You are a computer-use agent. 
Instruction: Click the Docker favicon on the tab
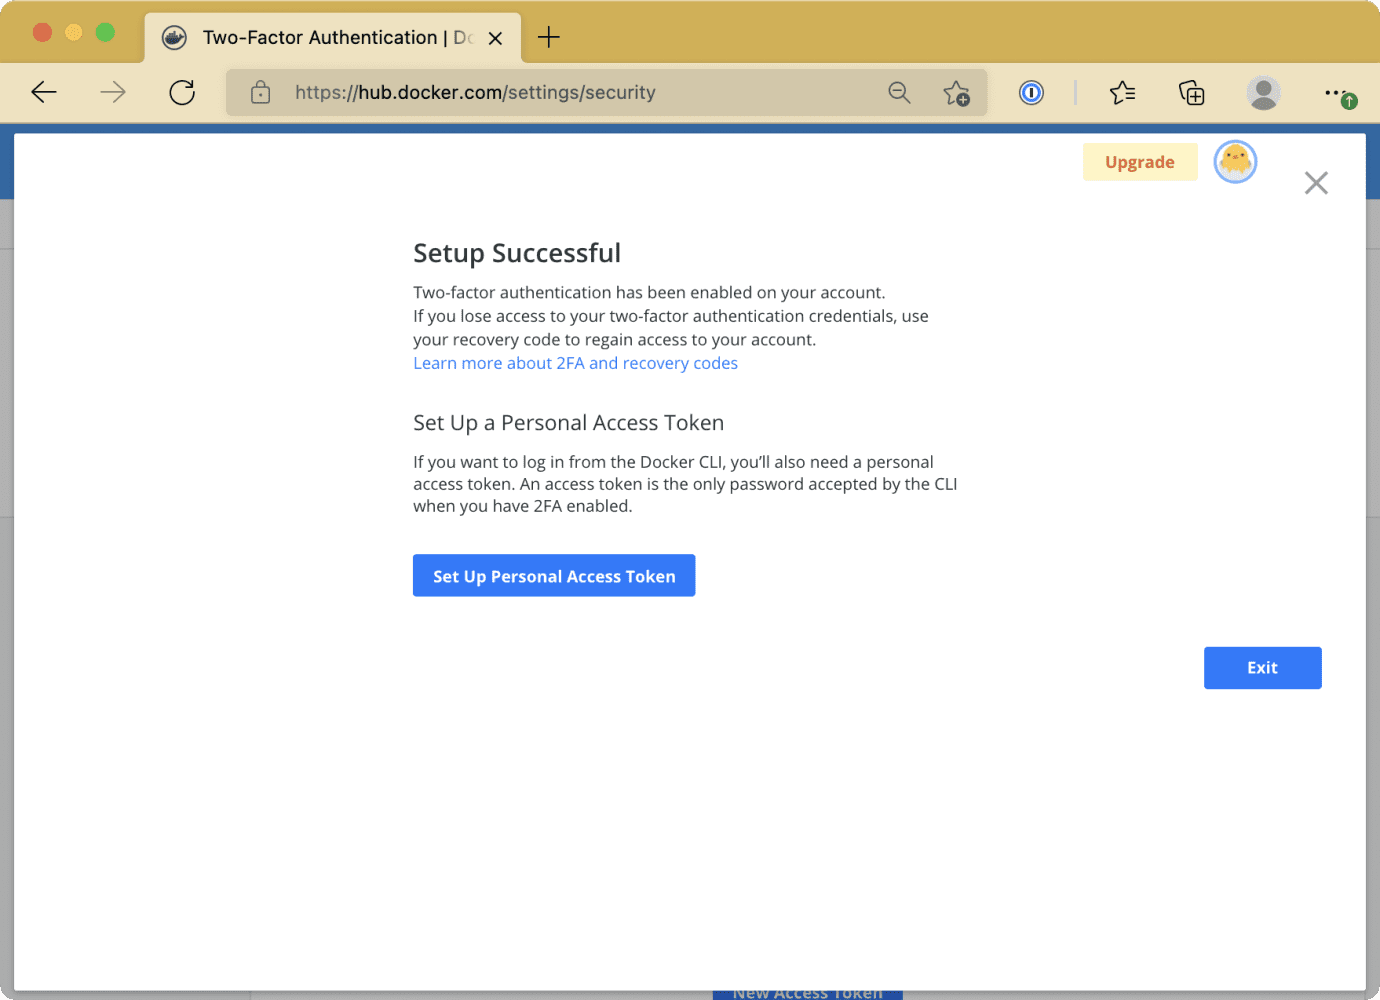[174, 38]
